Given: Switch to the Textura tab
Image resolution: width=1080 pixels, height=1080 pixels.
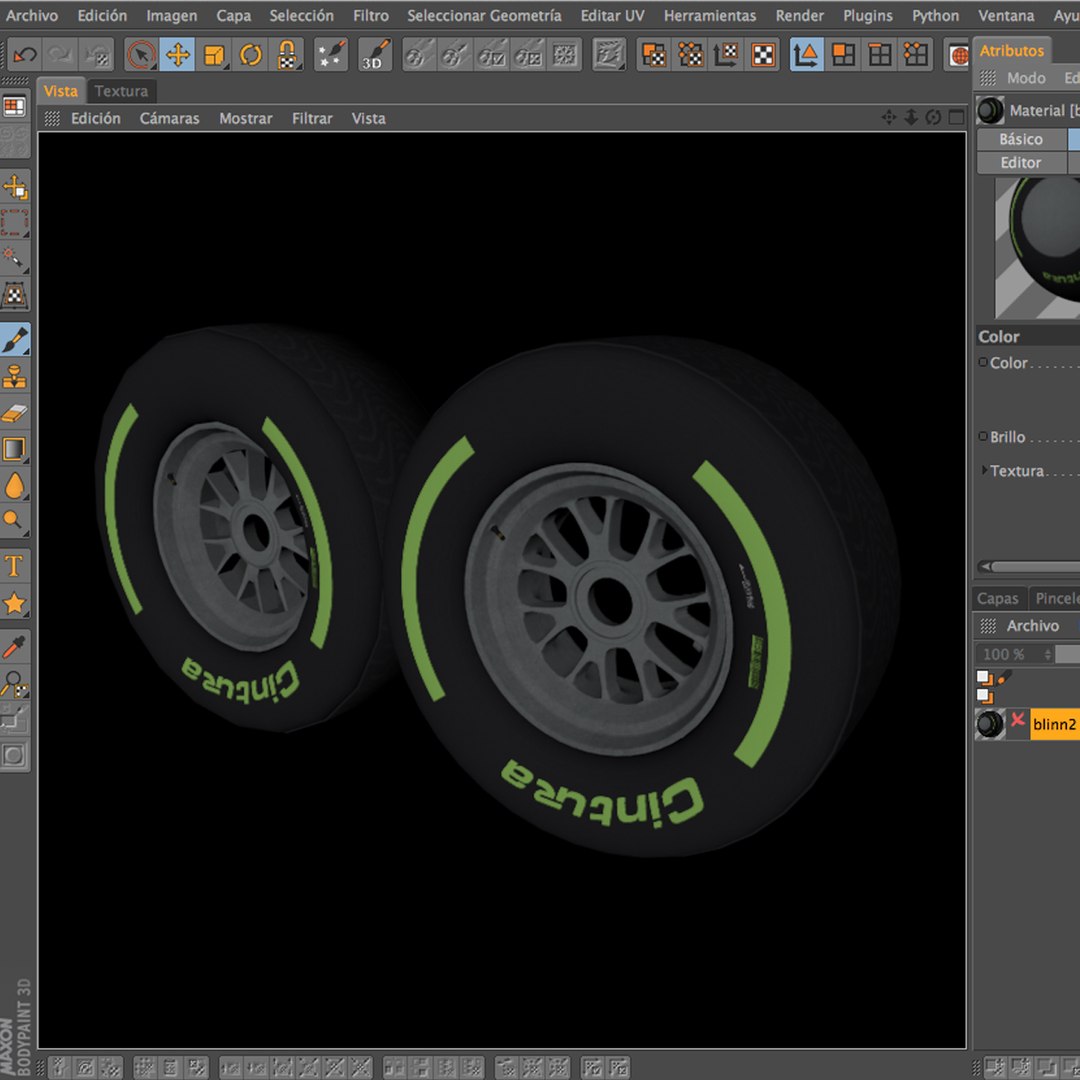Looking at the screenshot, I should 121,91.
